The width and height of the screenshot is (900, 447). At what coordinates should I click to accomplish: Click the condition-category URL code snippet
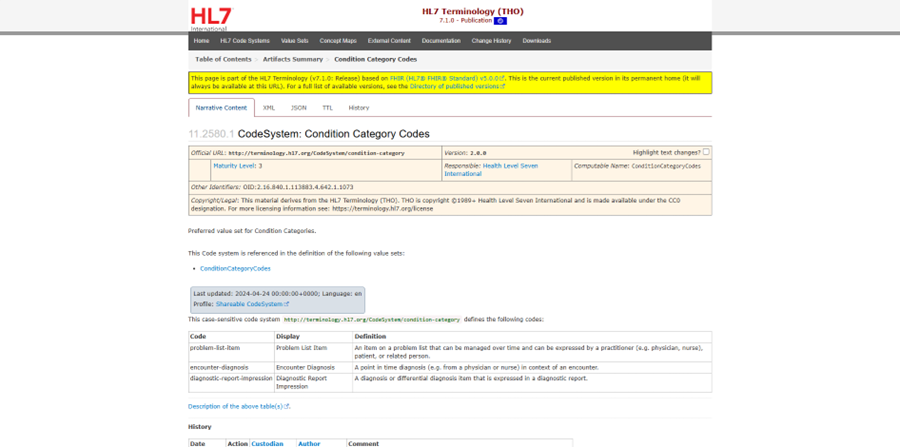pyautogui.click(x=372, y=320)
